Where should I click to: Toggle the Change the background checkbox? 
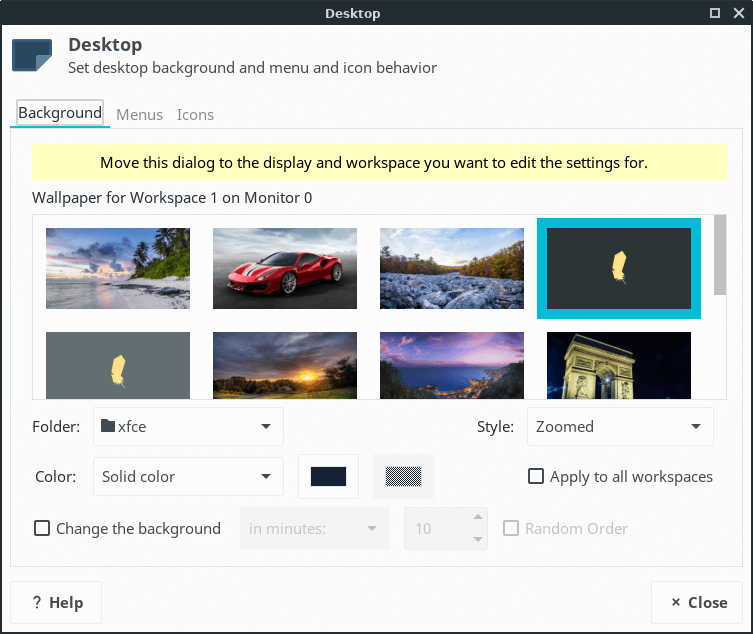[x=42, y=529]
